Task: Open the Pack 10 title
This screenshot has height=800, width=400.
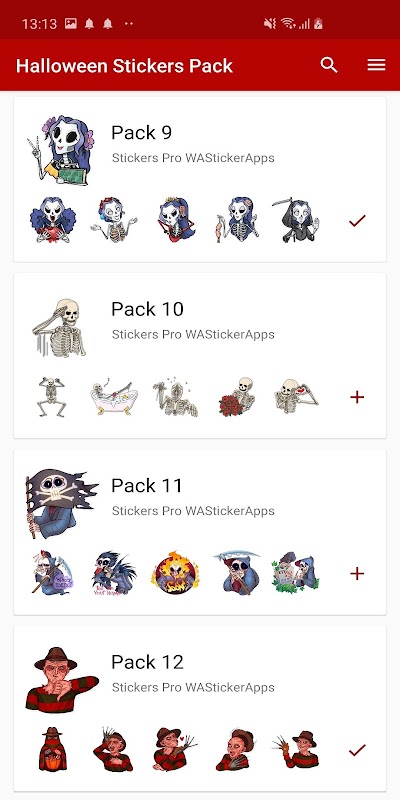Action: pos(147,309)
